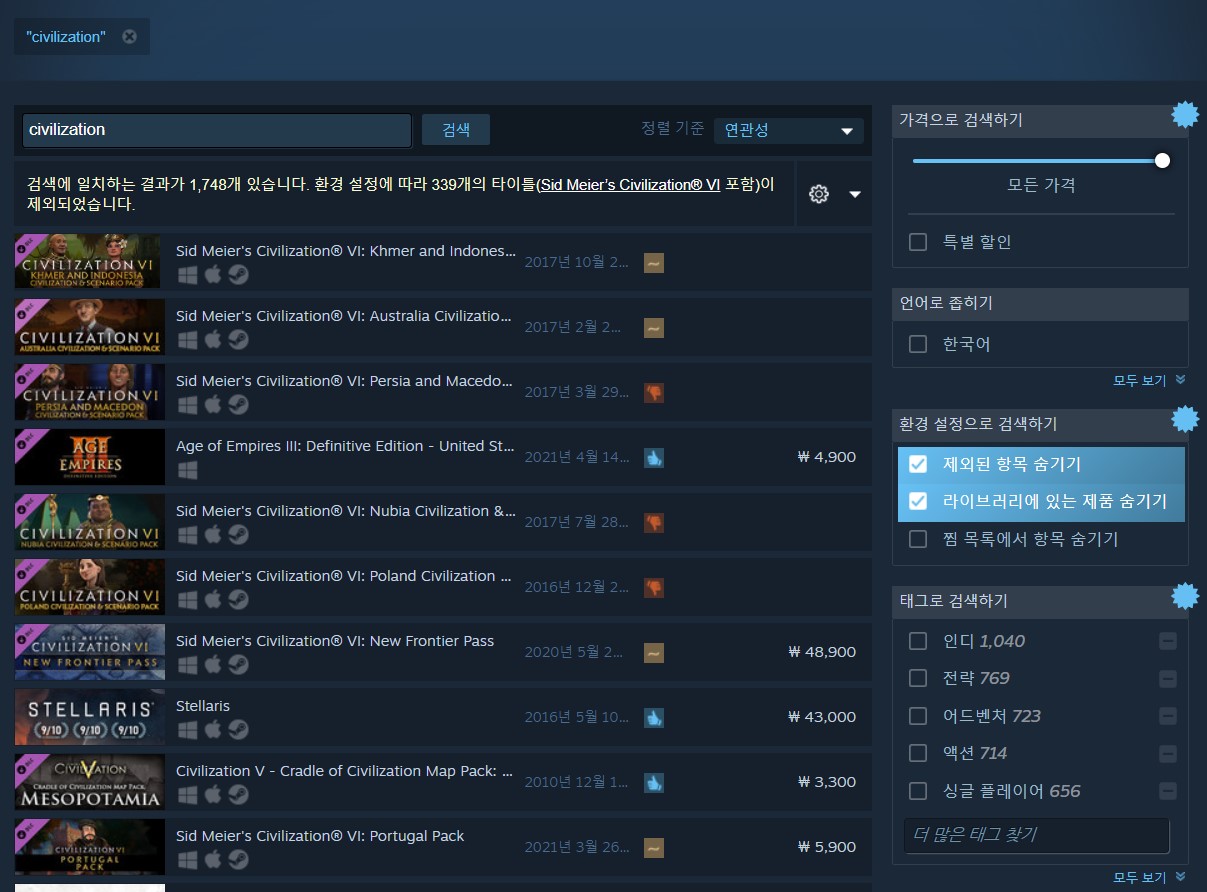
Task: Click the price slider handle for 모든 가격
Action: point(1162,160)
